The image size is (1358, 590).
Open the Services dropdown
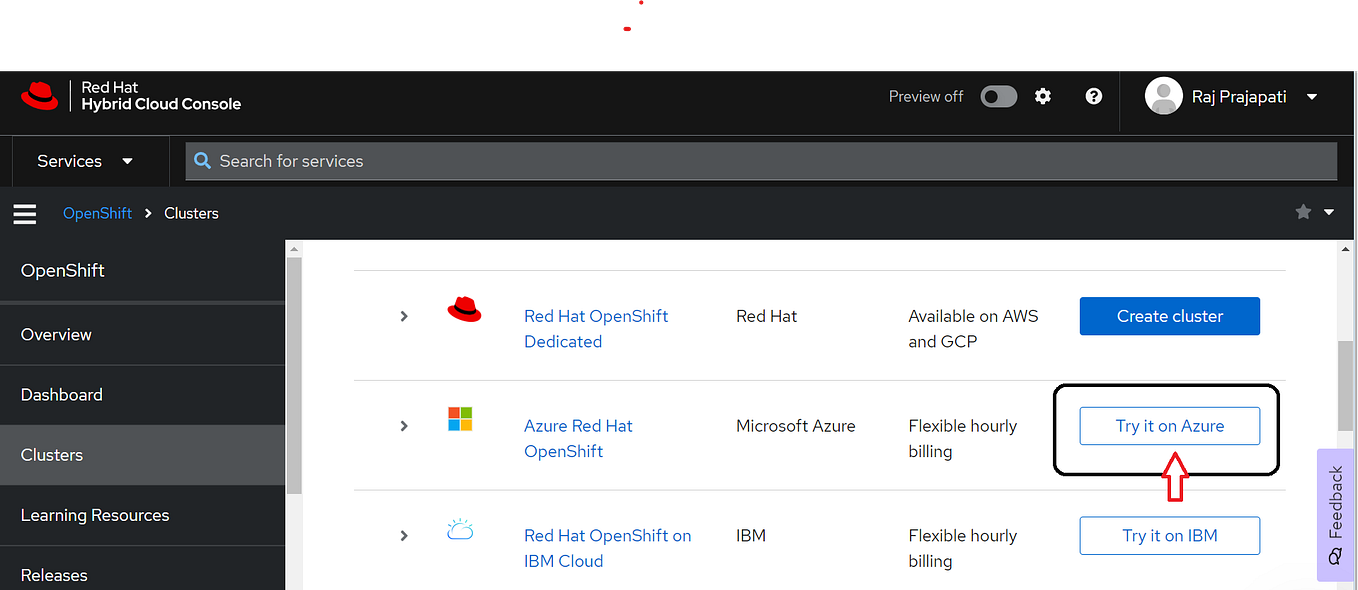[90, 161]
